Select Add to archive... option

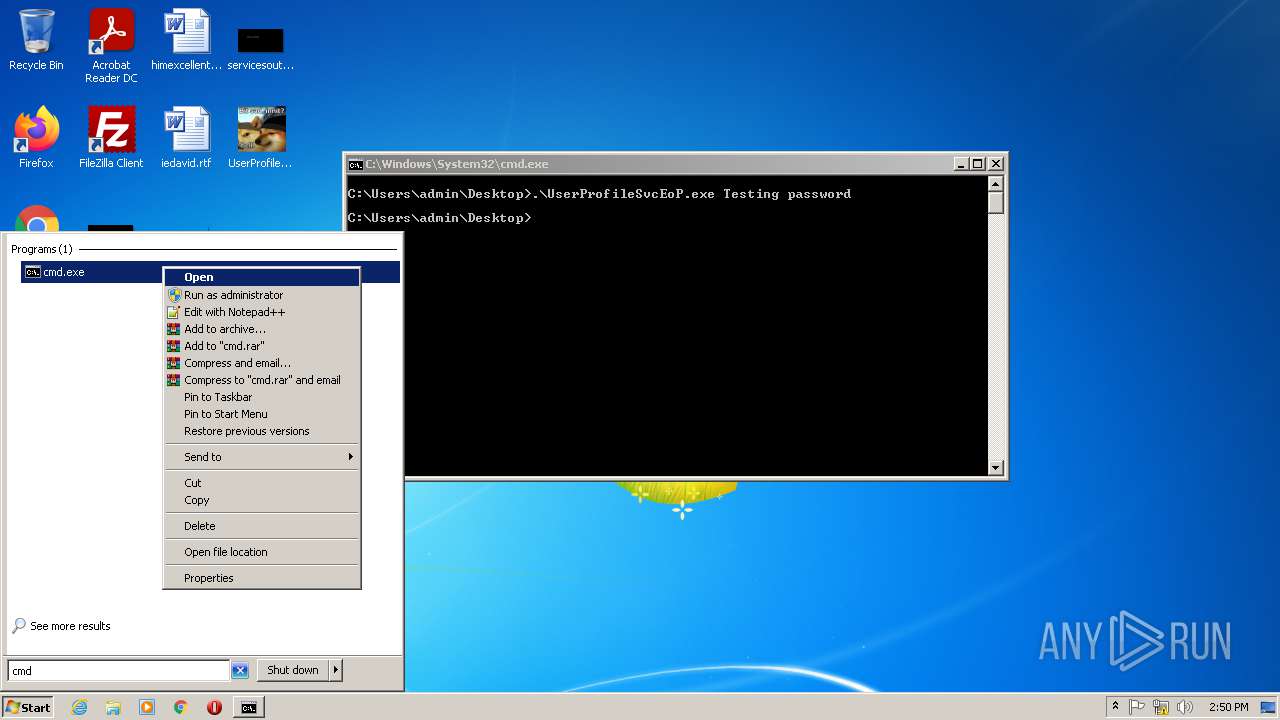262,329
